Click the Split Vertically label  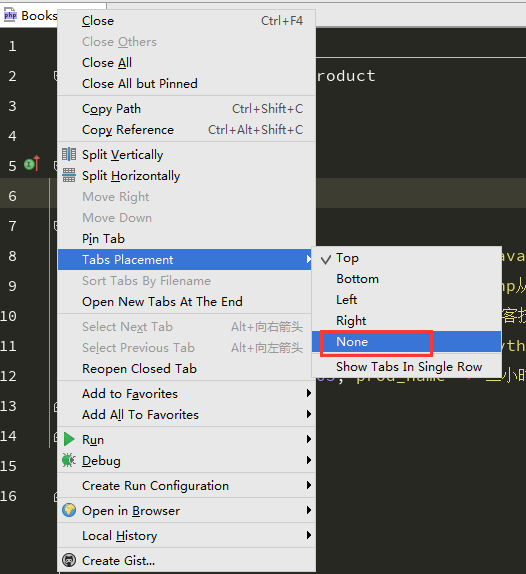pyautogui.click(x=122, y=155)
